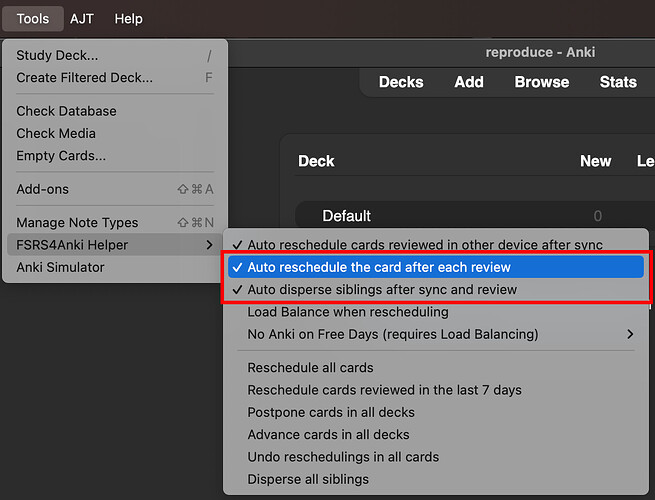Click the New column header
This screenshot has height=500, width=655.
click(x=595, y=161)
